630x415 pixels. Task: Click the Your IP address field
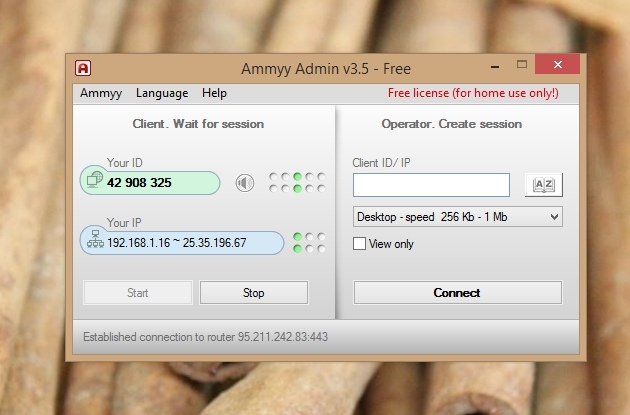[182, 243]
